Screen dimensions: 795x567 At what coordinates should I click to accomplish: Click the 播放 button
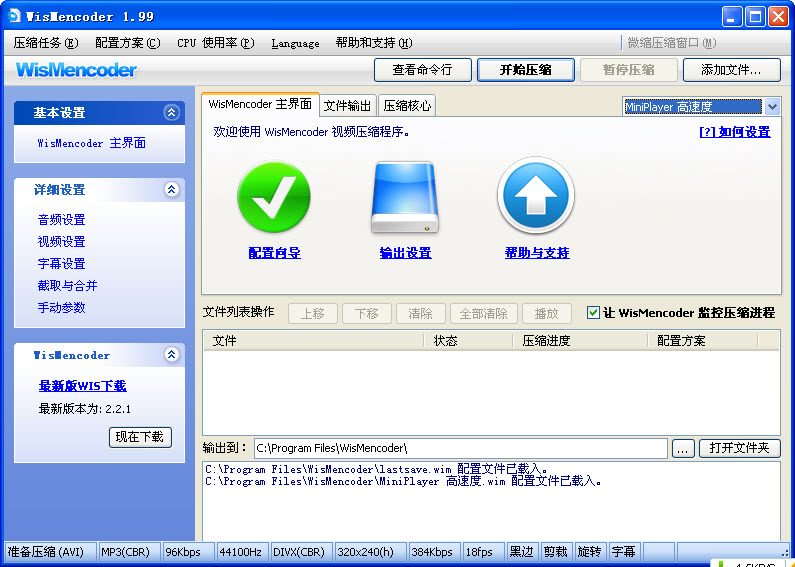coord(547,313)
